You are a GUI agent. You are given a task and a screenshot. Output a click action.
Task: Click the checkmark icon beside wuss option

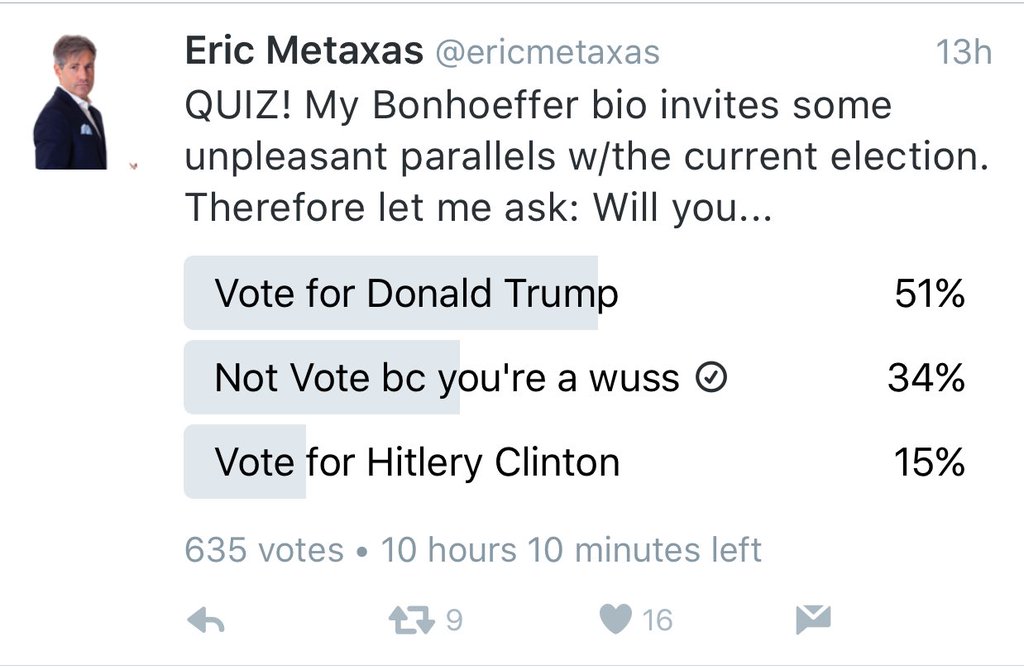tap(711, 377)
